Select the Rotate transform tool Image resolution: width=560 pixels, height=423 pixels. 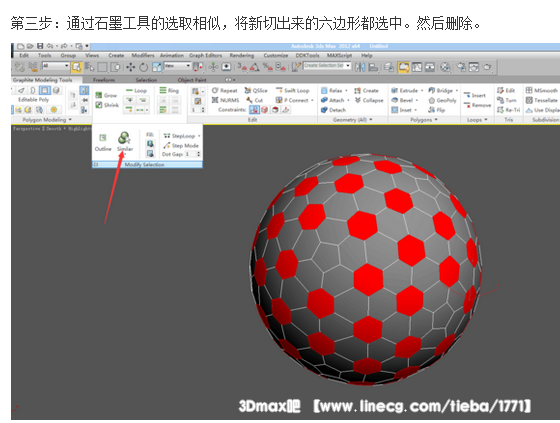(x=143, y=67)
